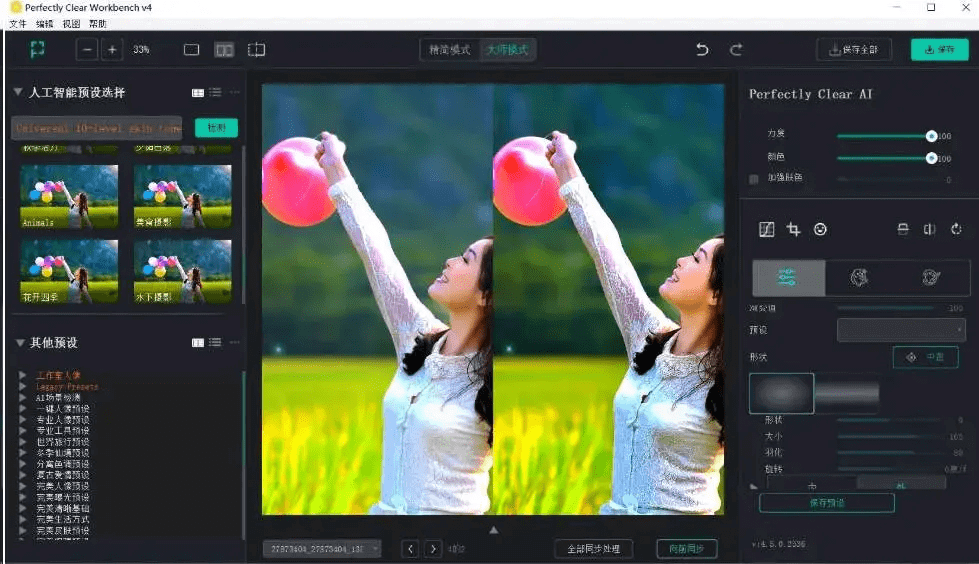Toggle the 加强肤色 checkbox

pos(754,179)
